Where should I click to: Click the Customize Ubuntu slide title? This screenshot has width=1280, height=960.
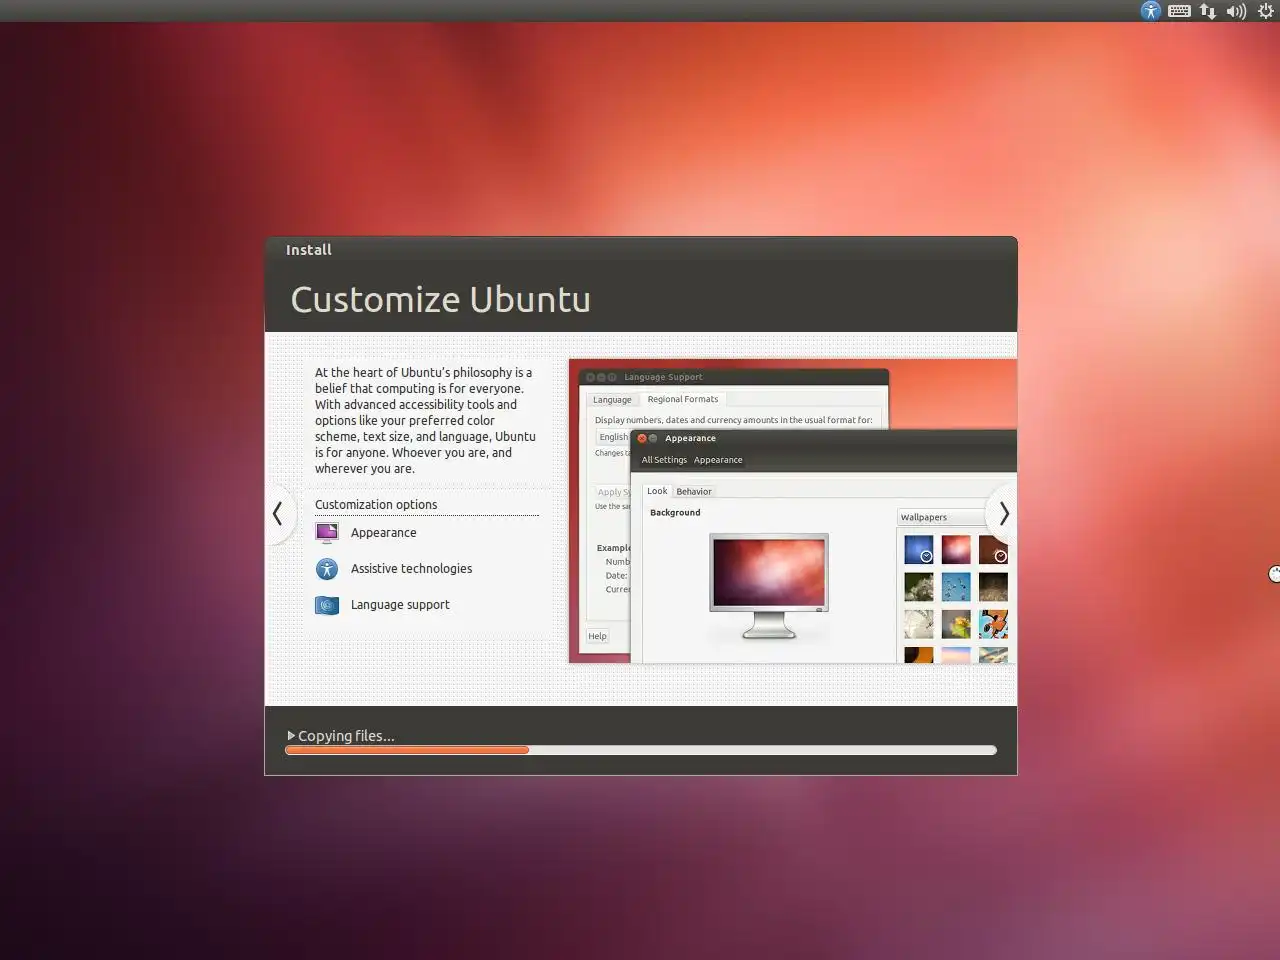(x=440, y=299)
